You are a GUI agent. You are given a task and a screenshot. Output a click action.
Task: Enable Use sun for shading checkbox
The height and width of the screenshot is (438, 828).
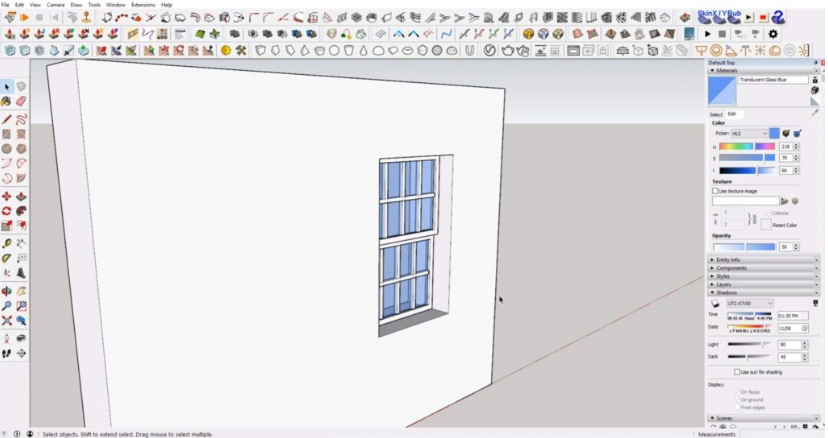point(737,372)
